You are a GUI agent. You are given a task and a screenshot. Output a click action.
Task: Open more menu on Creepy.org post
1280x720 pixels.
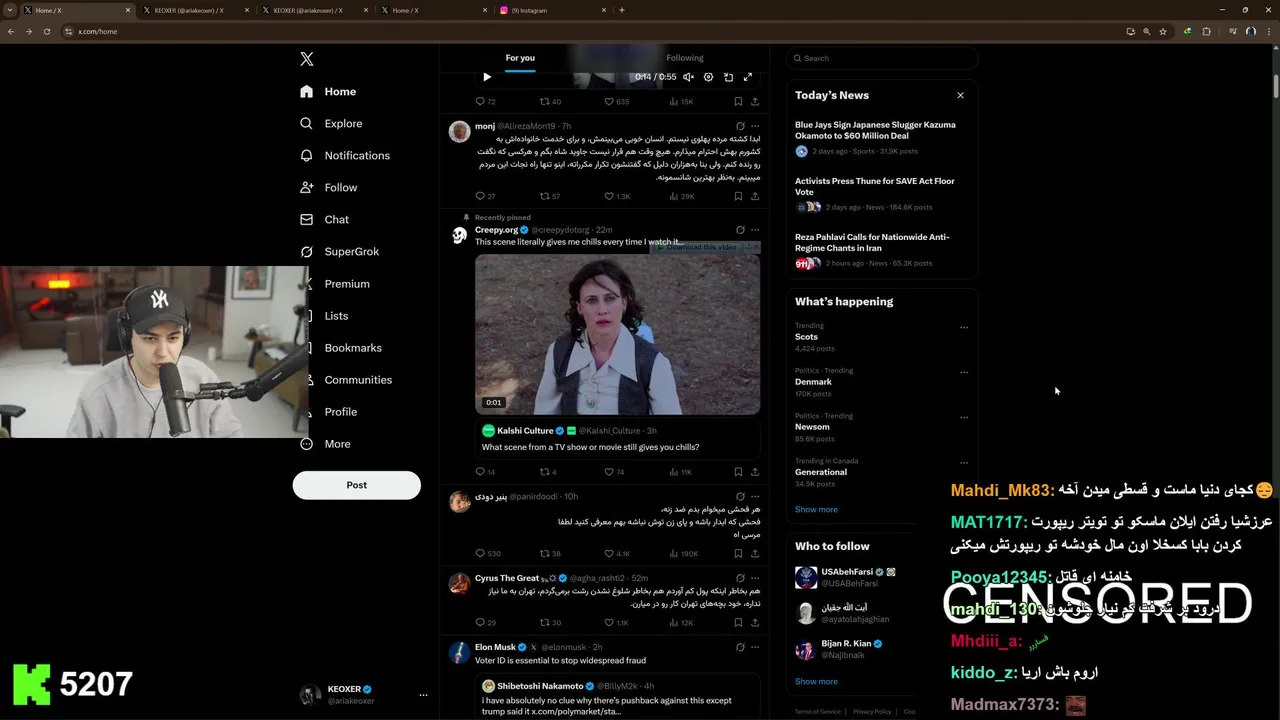point(755,230)
